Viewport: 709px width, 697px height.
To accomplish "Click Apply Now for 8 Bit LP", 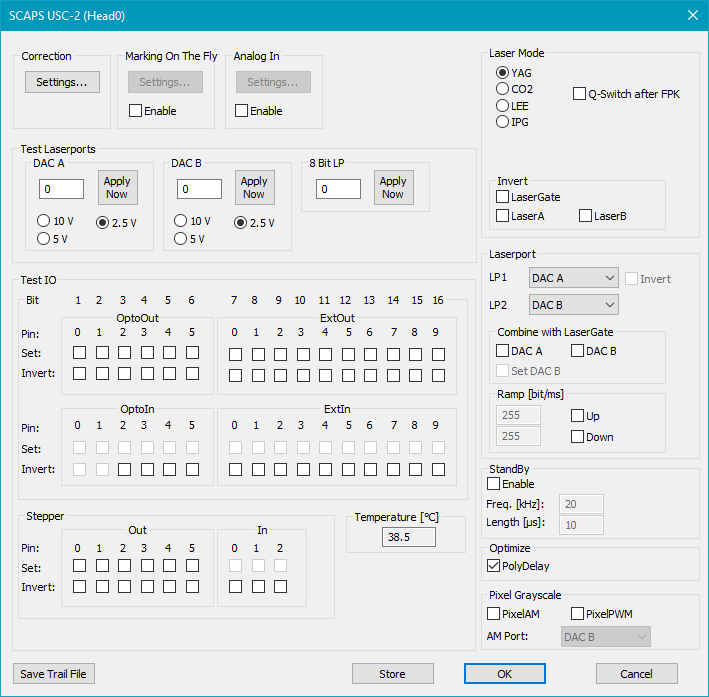I will (393, 188).
